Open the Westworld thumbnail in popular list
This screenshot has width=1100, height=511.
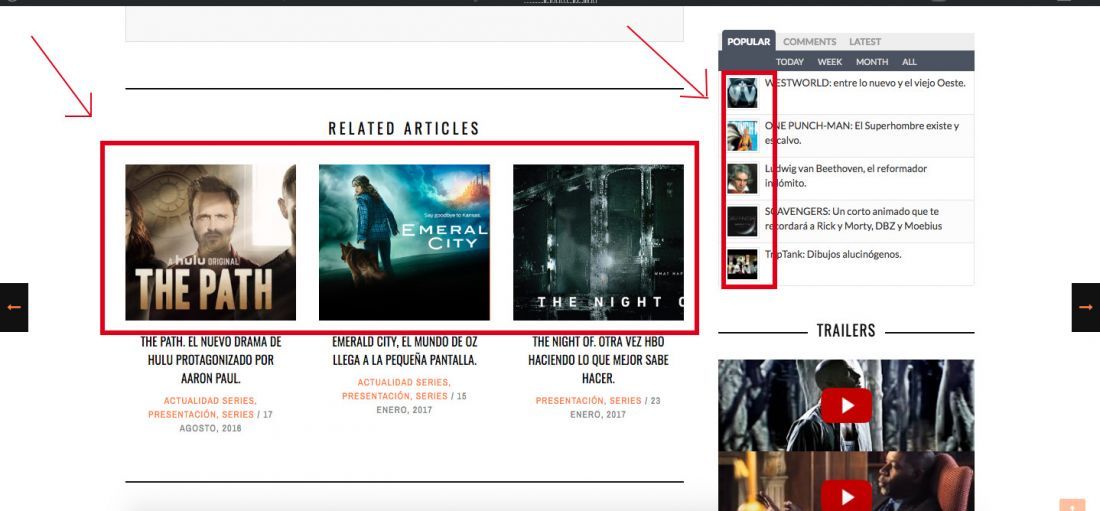[742, 93]
